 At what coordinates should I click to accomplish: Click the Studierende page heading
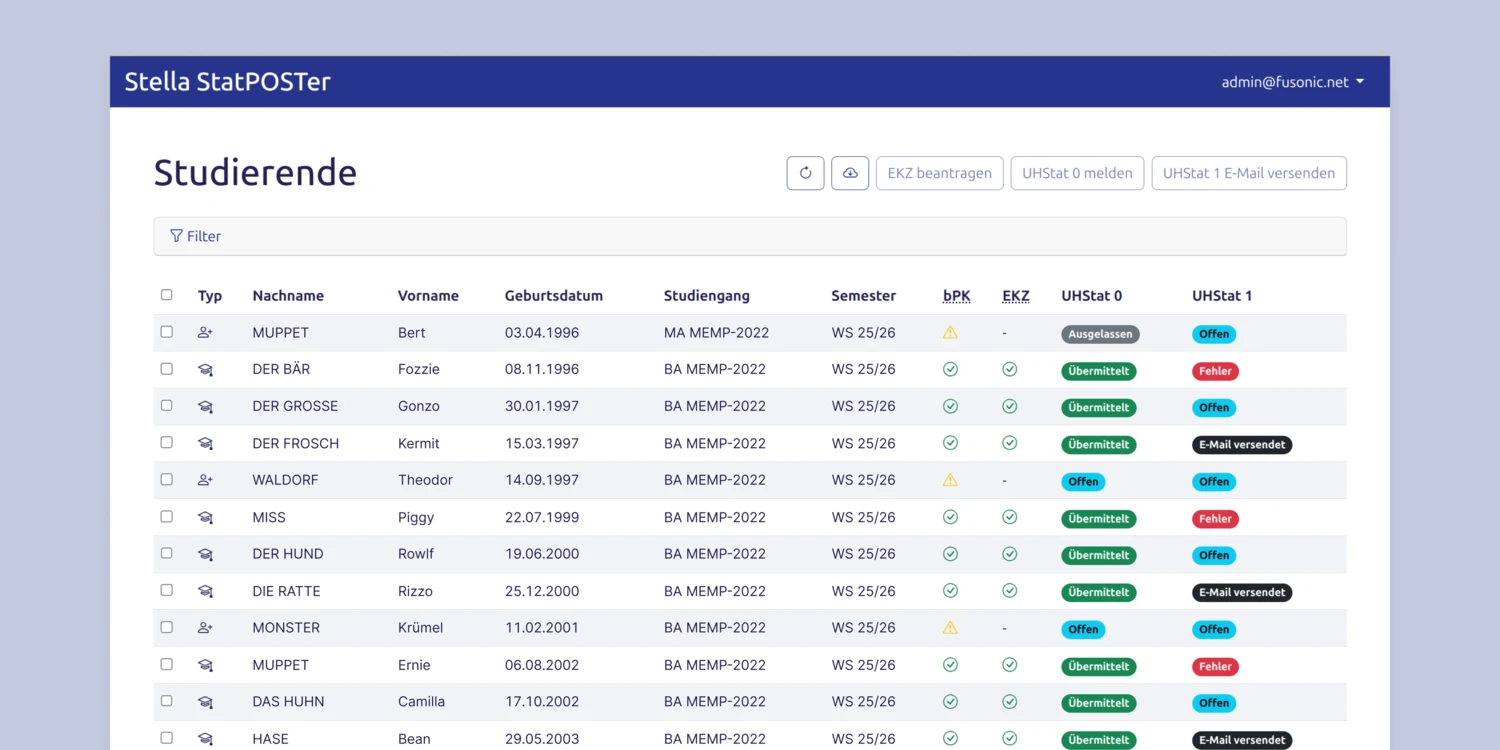255,173
